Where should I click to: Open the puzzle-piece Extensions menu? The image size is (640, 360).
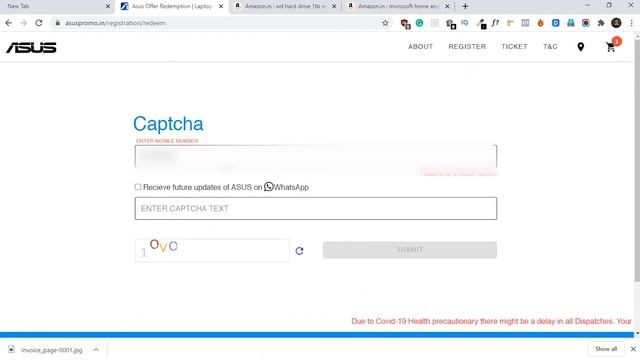pyautogui.click(x=601, y=23)
